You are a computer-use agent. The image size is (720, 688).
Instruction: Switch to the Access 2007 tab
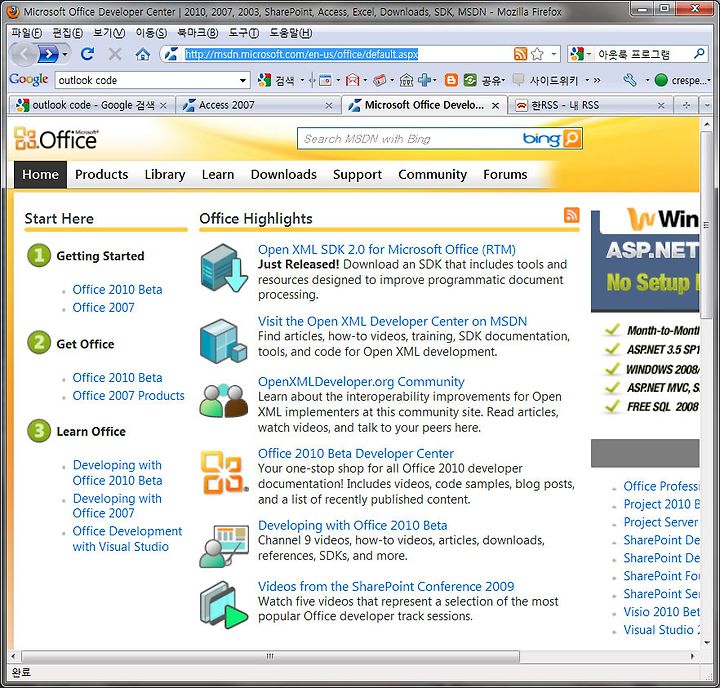coord(258,105)
